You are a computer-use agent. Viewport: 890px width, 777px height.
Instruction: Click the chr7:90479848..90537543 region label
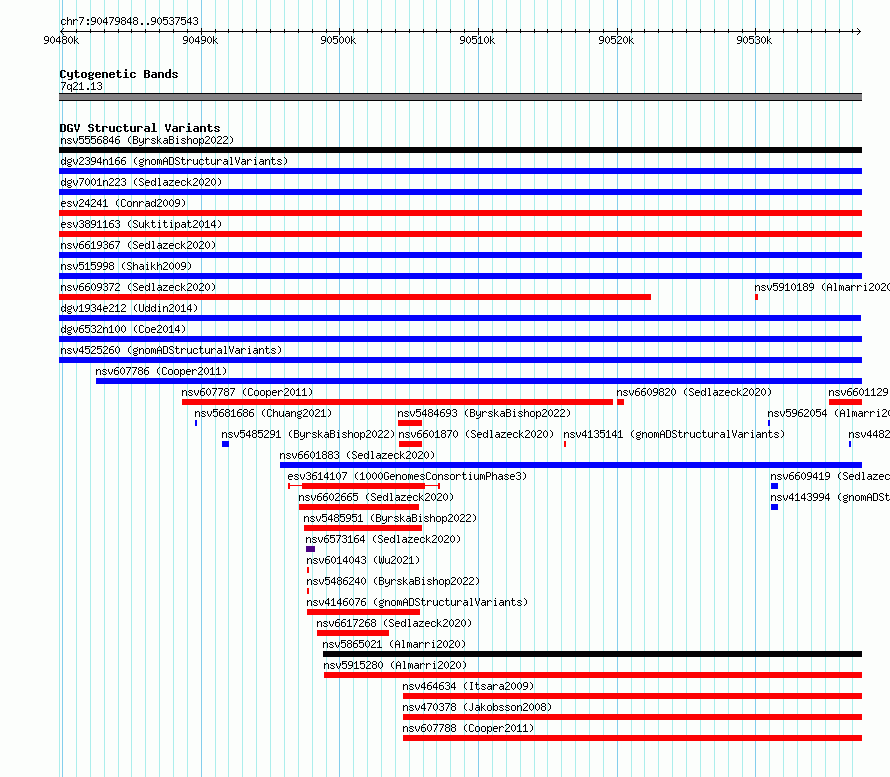(129, 21)
